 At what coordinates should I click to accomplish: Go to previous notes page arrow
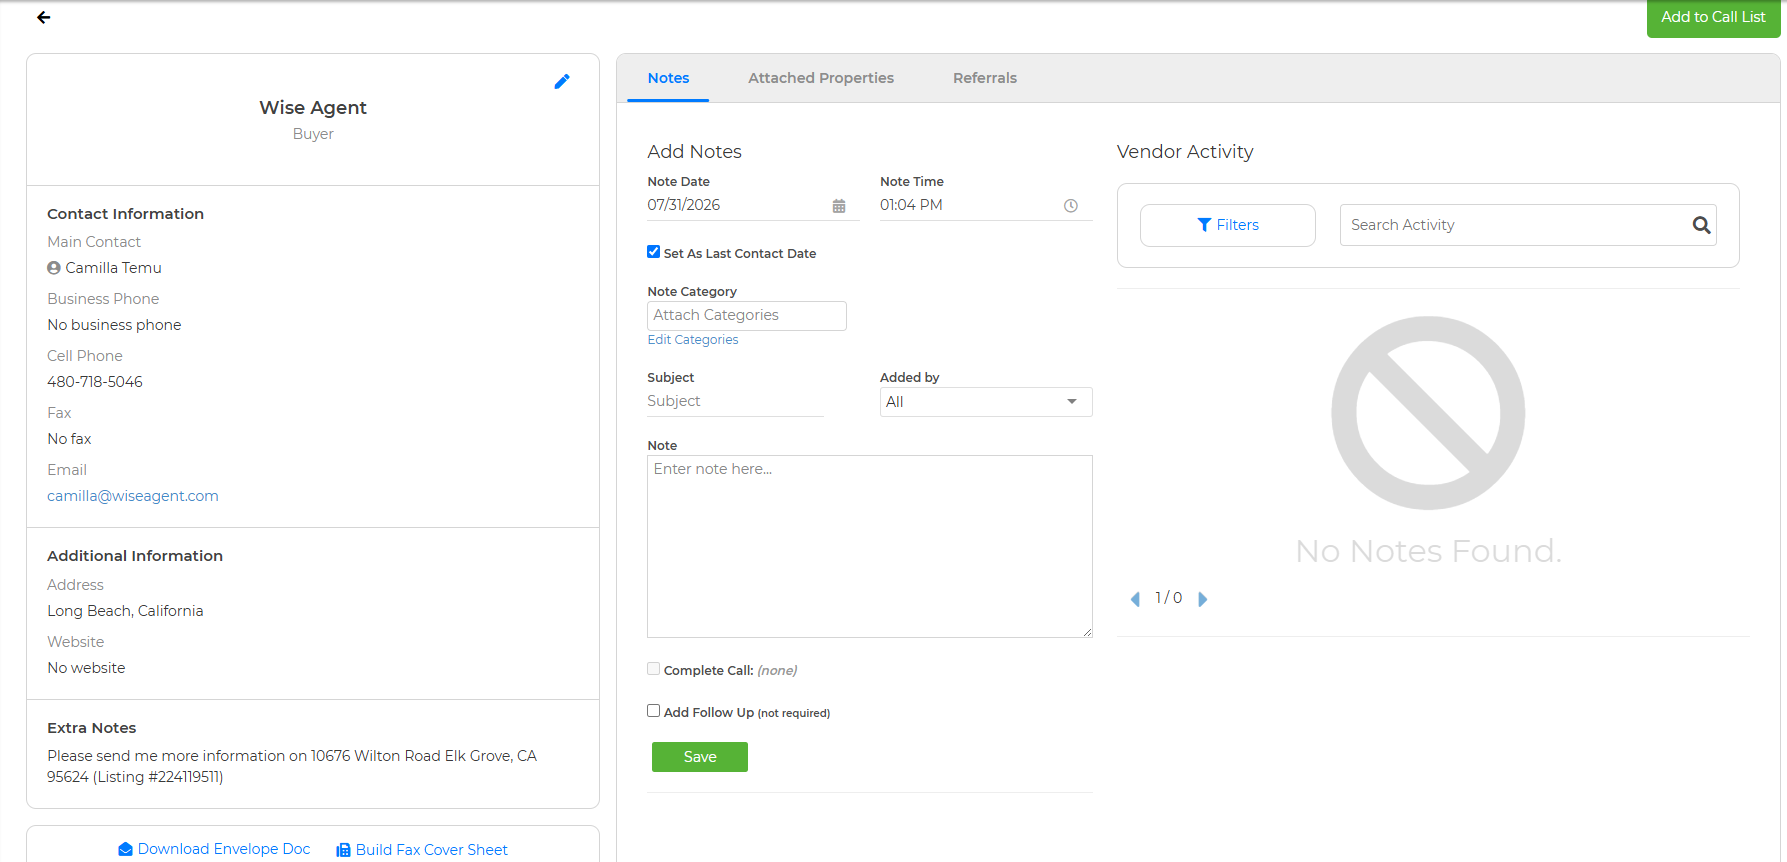pyautogui.click(x=1135, y=599)
